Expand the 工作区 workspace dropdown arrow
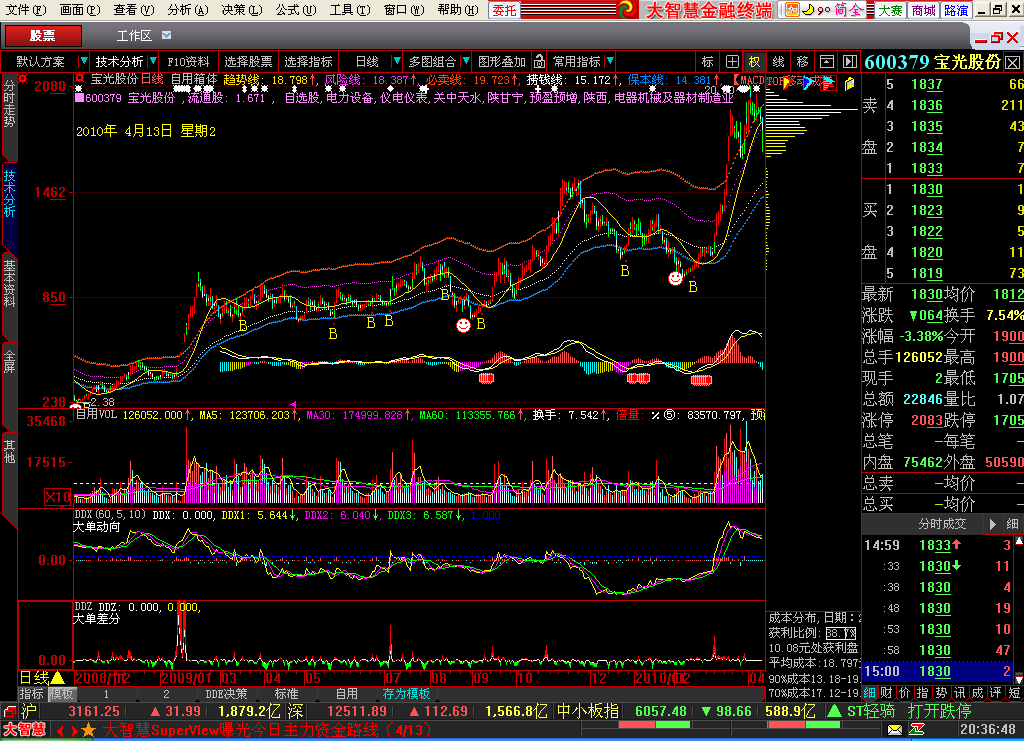 [x=167, y=35]
